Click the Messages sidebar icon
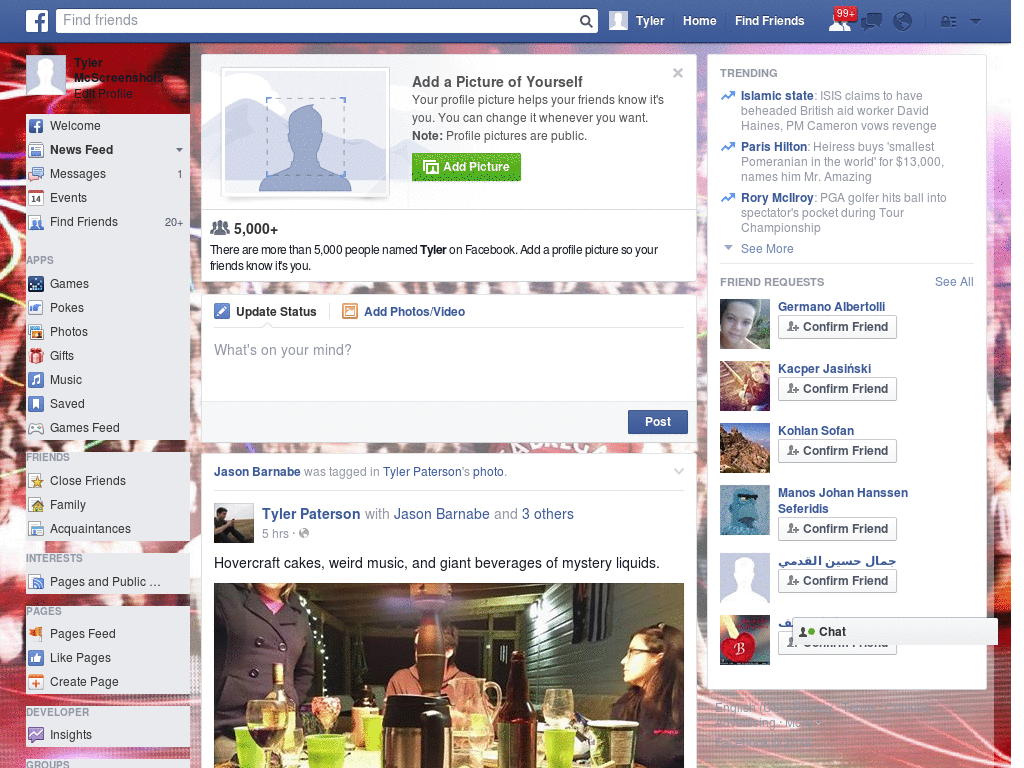Screen dimensions: 1024x768 click(x=36, y=174)
